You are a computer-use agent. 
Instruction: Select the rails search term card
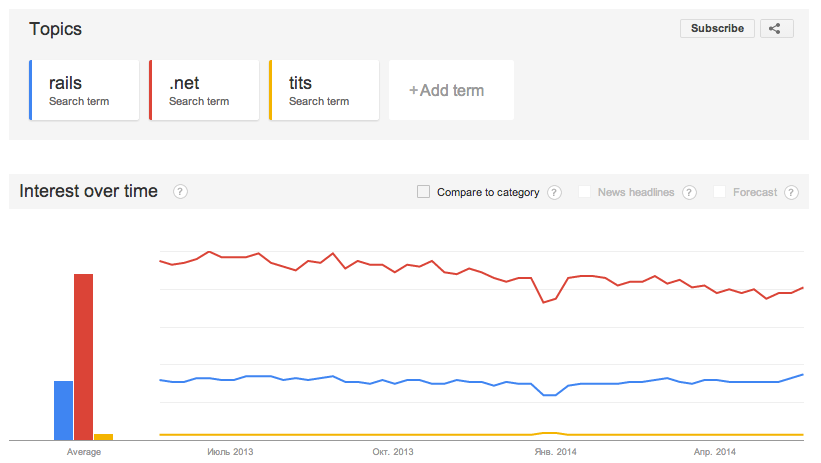(84, 90)
